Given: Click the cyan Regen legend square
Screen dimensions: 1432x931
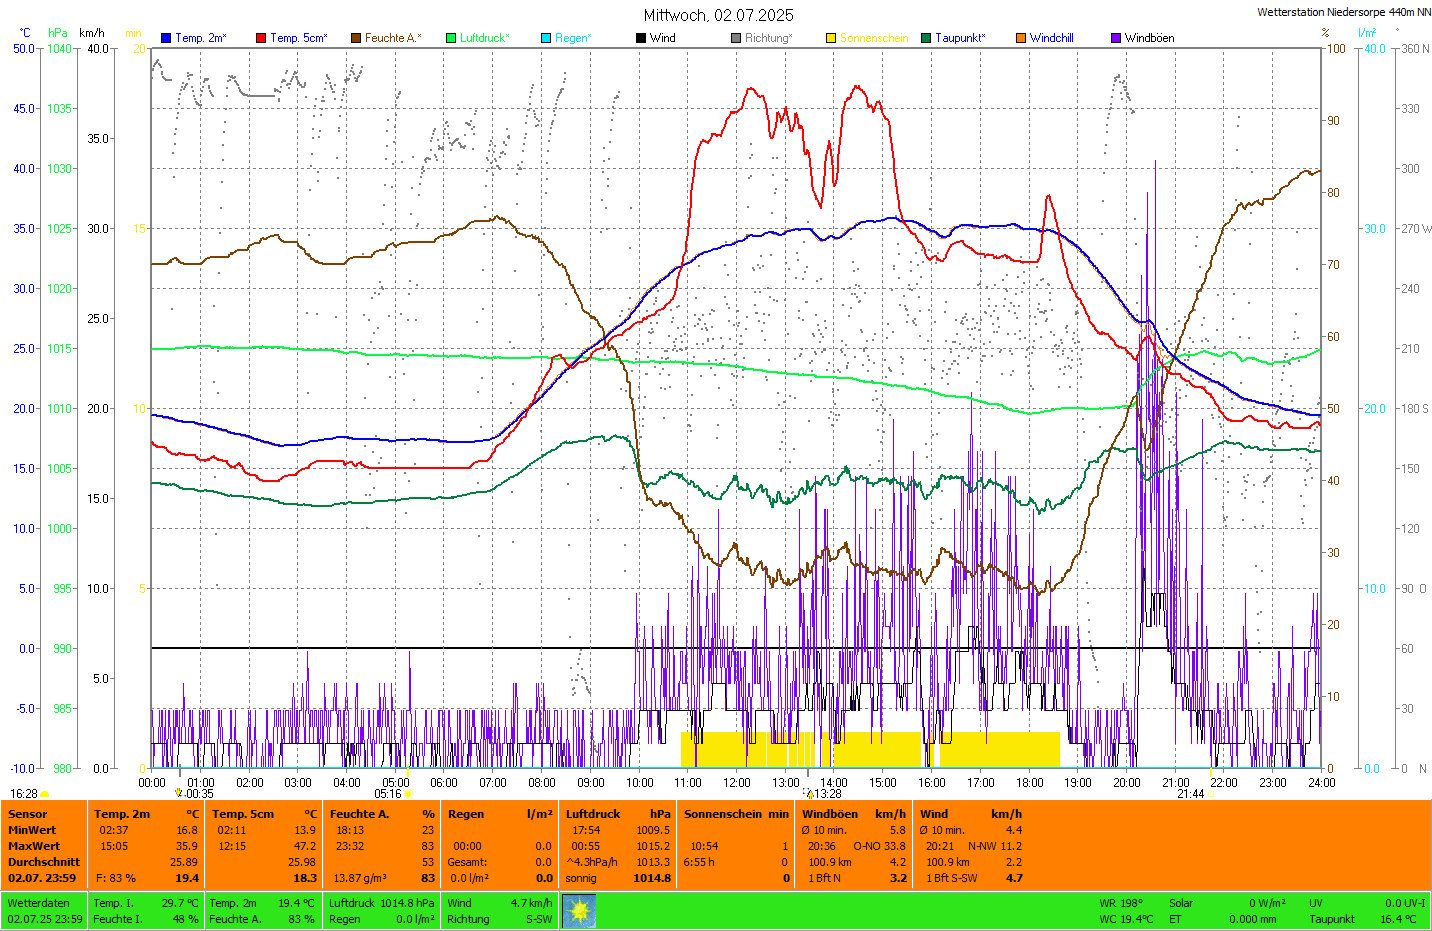Looking at the screenshot, I should tap(546, 38).
